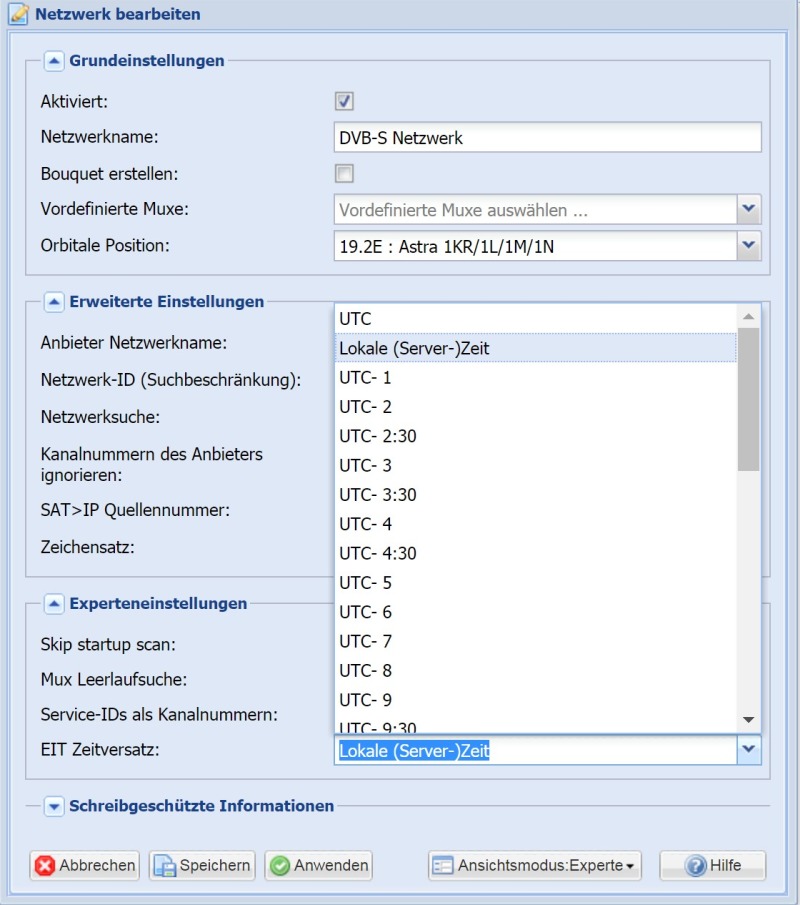Viewport: 800px width, 905px height.
Task: Click the Abbrechen red cancel icon
Action: tap(44, 865)
